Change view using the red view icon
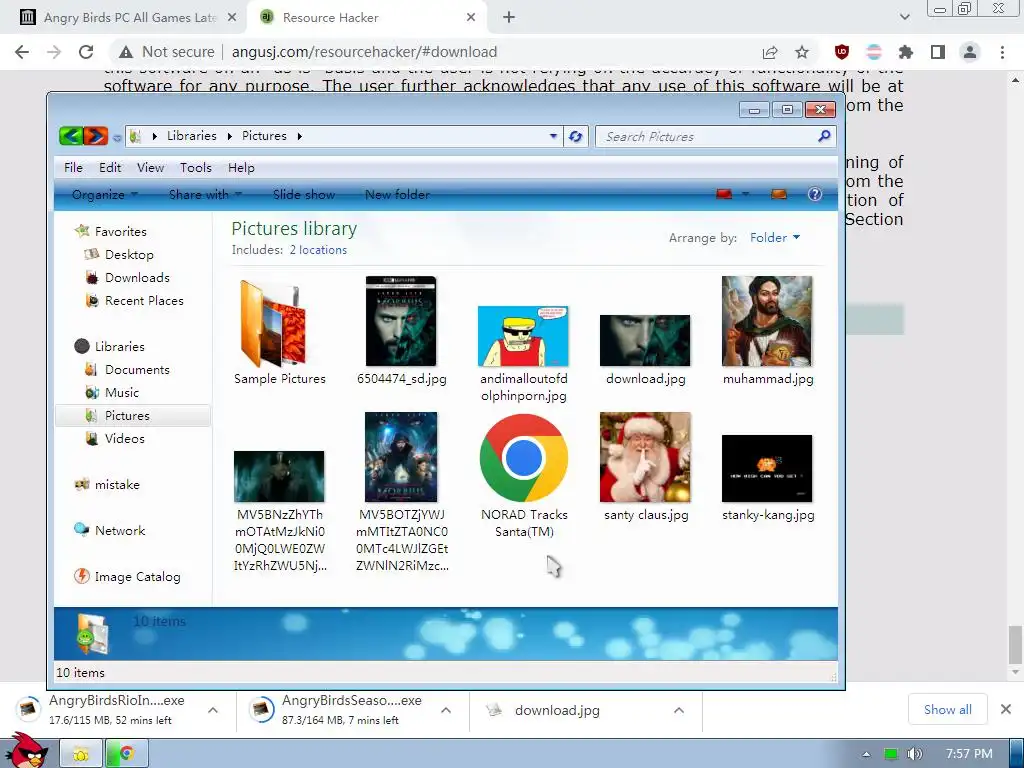This screenshot has height=768, width=1024. (724, 194)
